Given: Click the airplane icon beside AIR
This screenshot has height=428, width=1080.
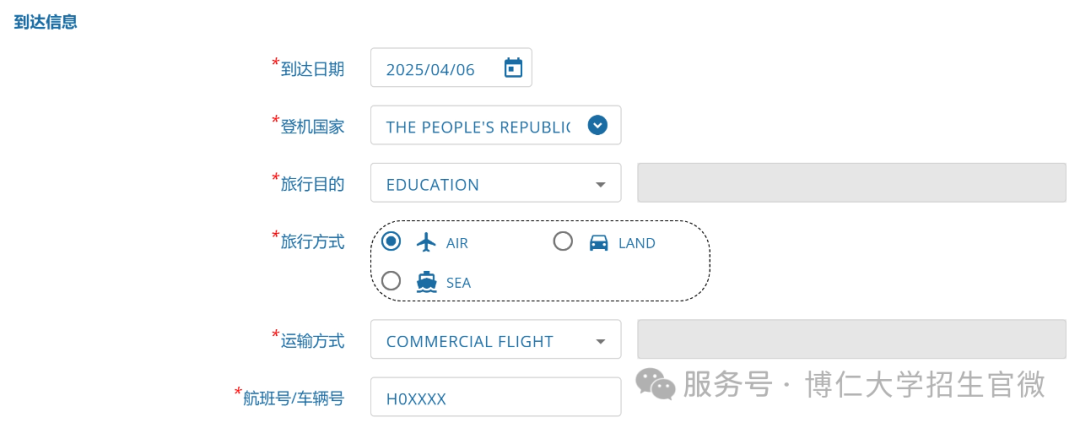Looking at the screenshot, I should click(427, 242).
